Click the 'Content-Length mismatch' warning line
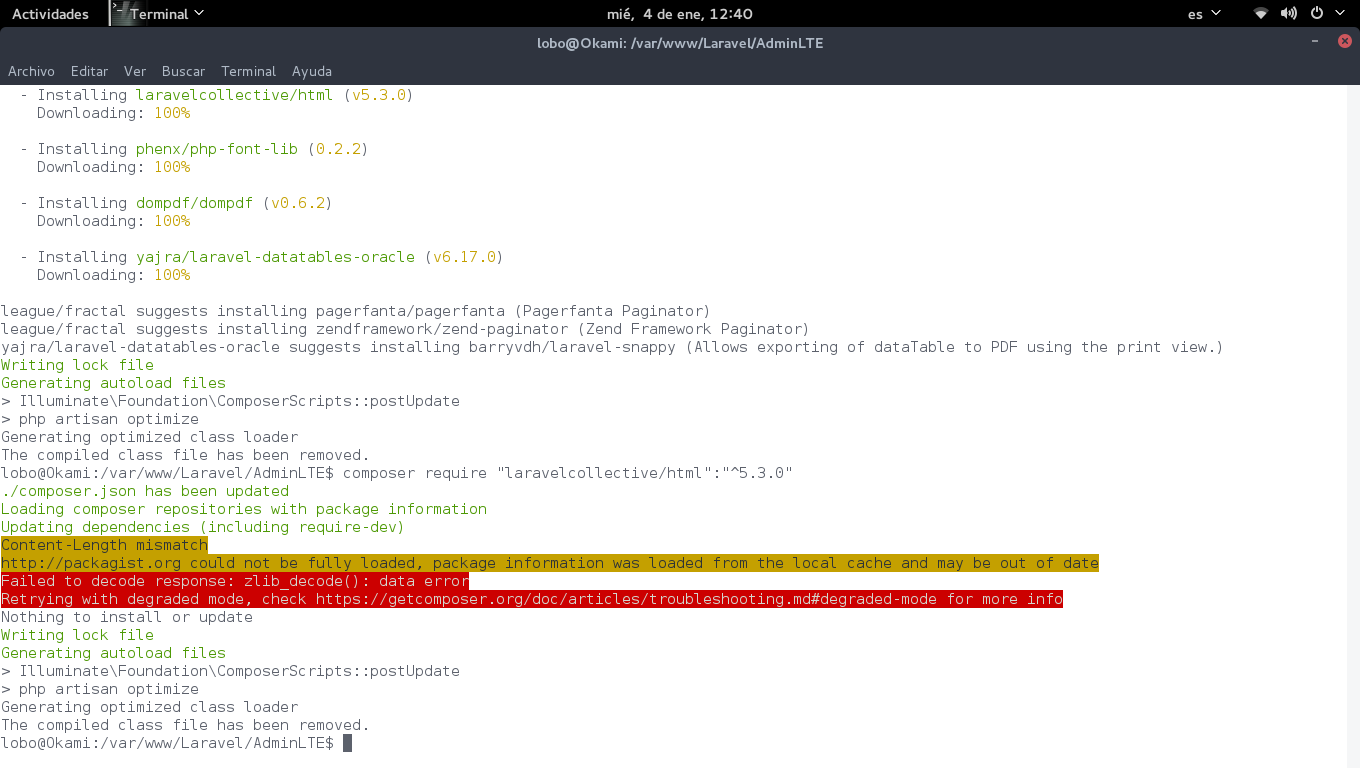 coord(104,545)
